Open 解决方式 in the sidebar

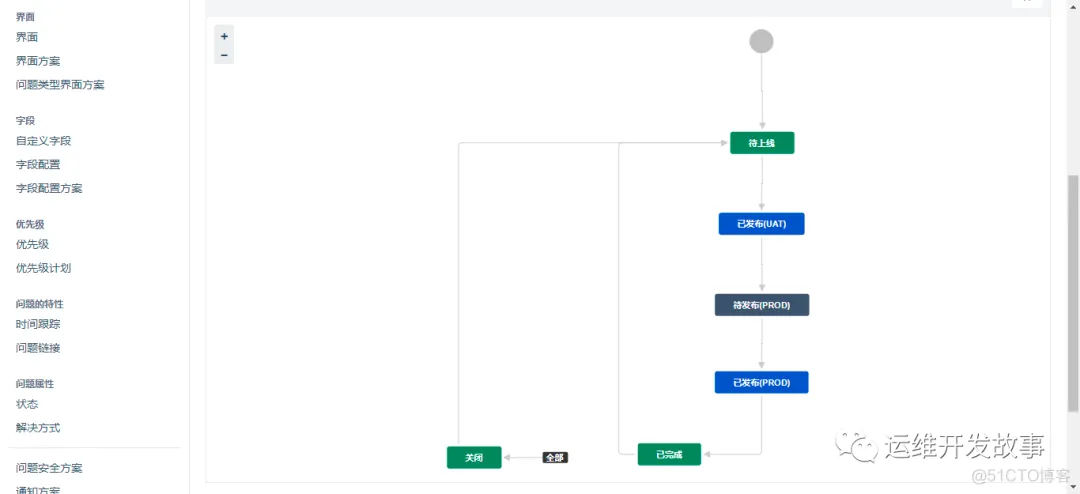38,428
